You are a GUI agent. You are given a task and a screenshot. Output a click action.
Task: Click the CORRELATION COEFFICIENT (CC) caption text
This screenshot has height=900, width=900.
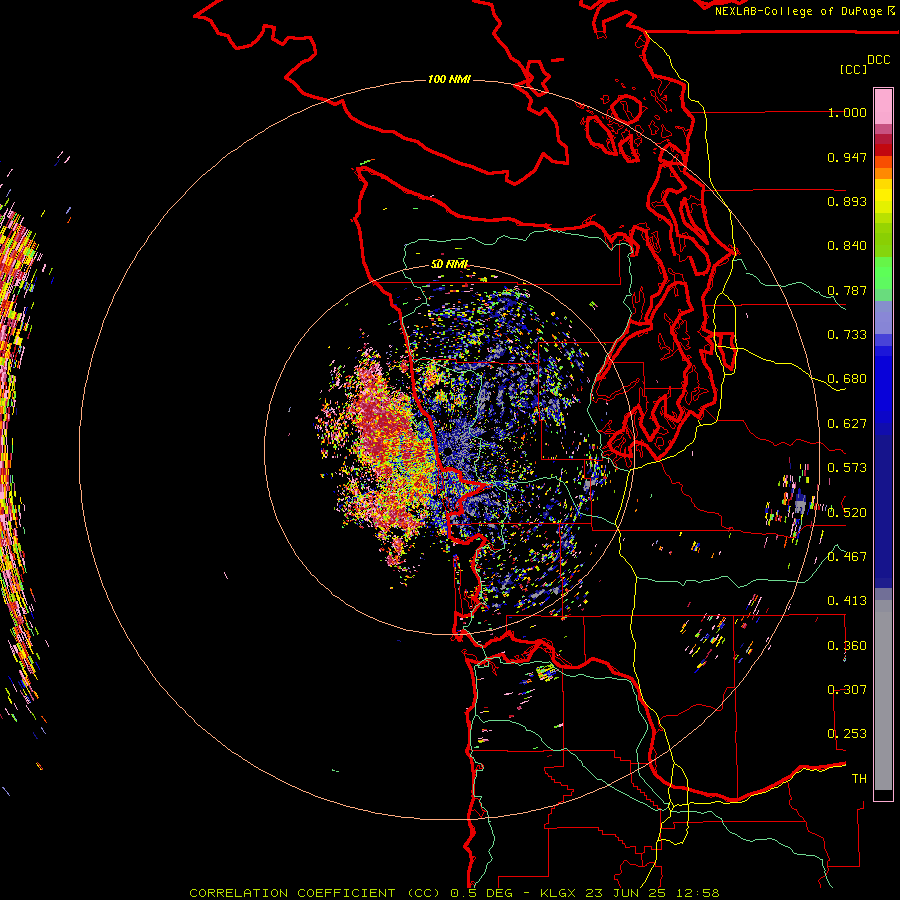tap(315, 893)
